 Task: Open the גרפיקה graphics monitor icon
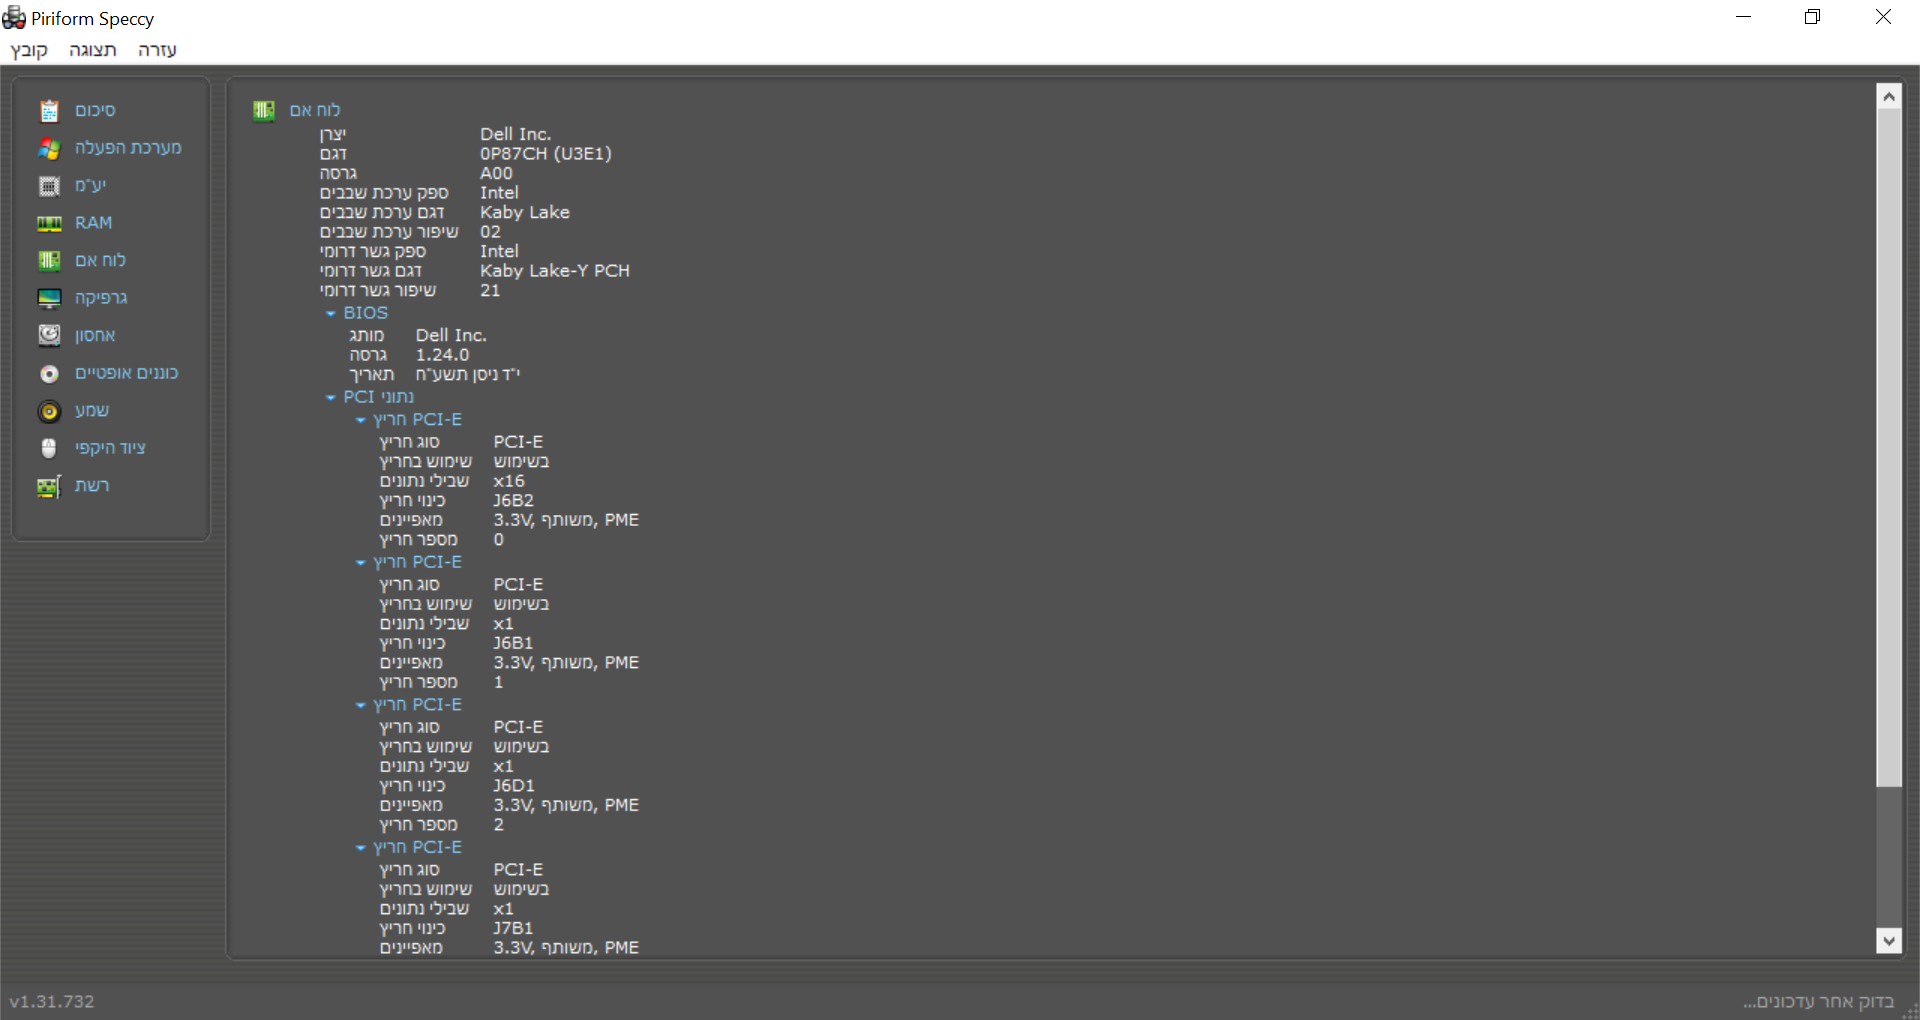49,298
